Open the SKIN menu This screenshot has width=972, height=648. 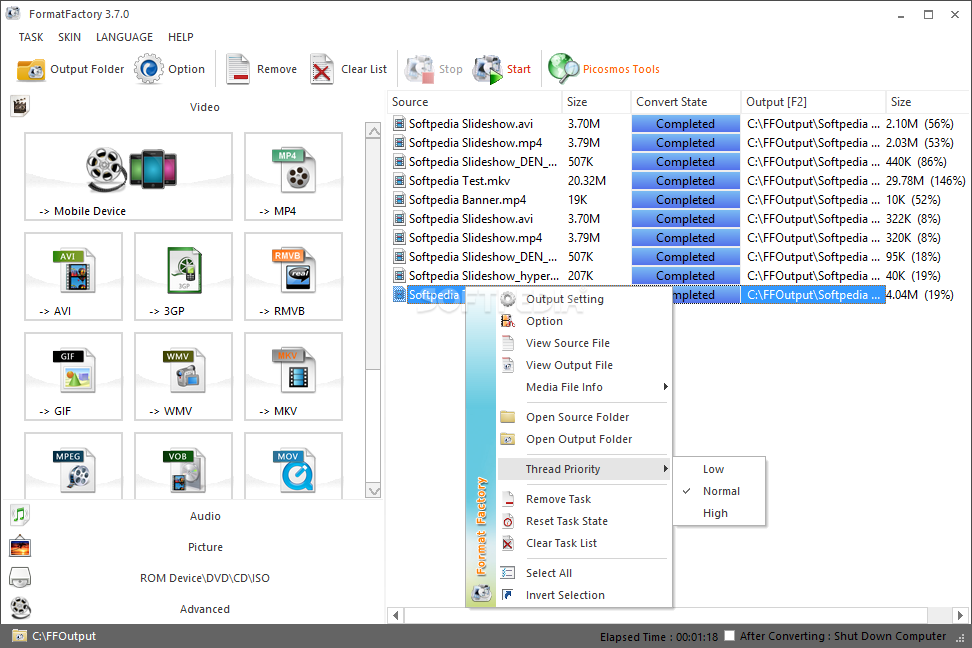pos(69,37)
